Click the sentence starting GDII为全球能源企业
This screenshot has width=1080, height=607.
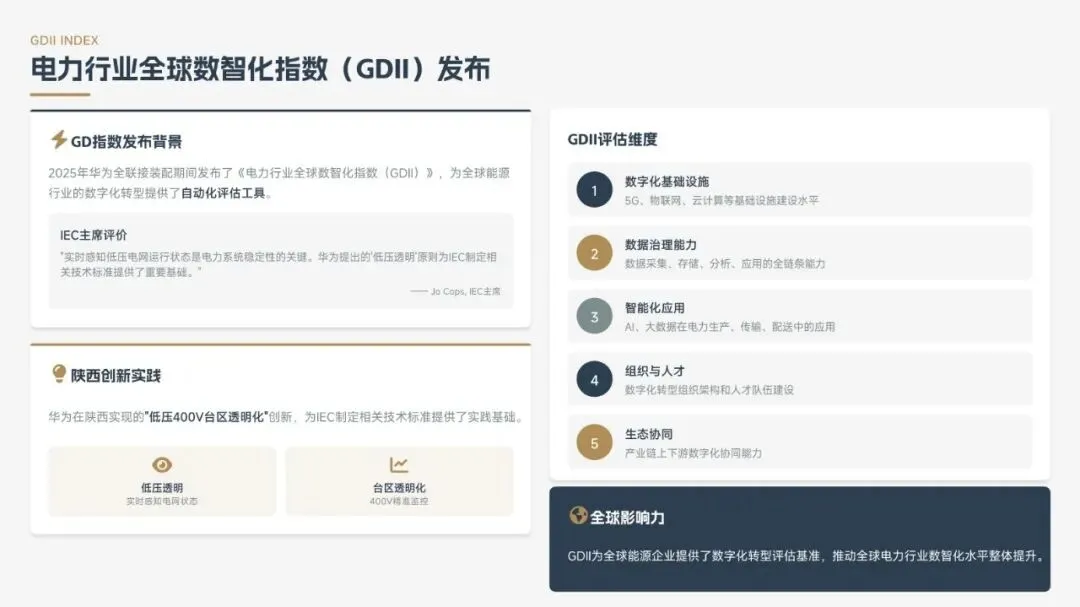(x=806, y=555)
